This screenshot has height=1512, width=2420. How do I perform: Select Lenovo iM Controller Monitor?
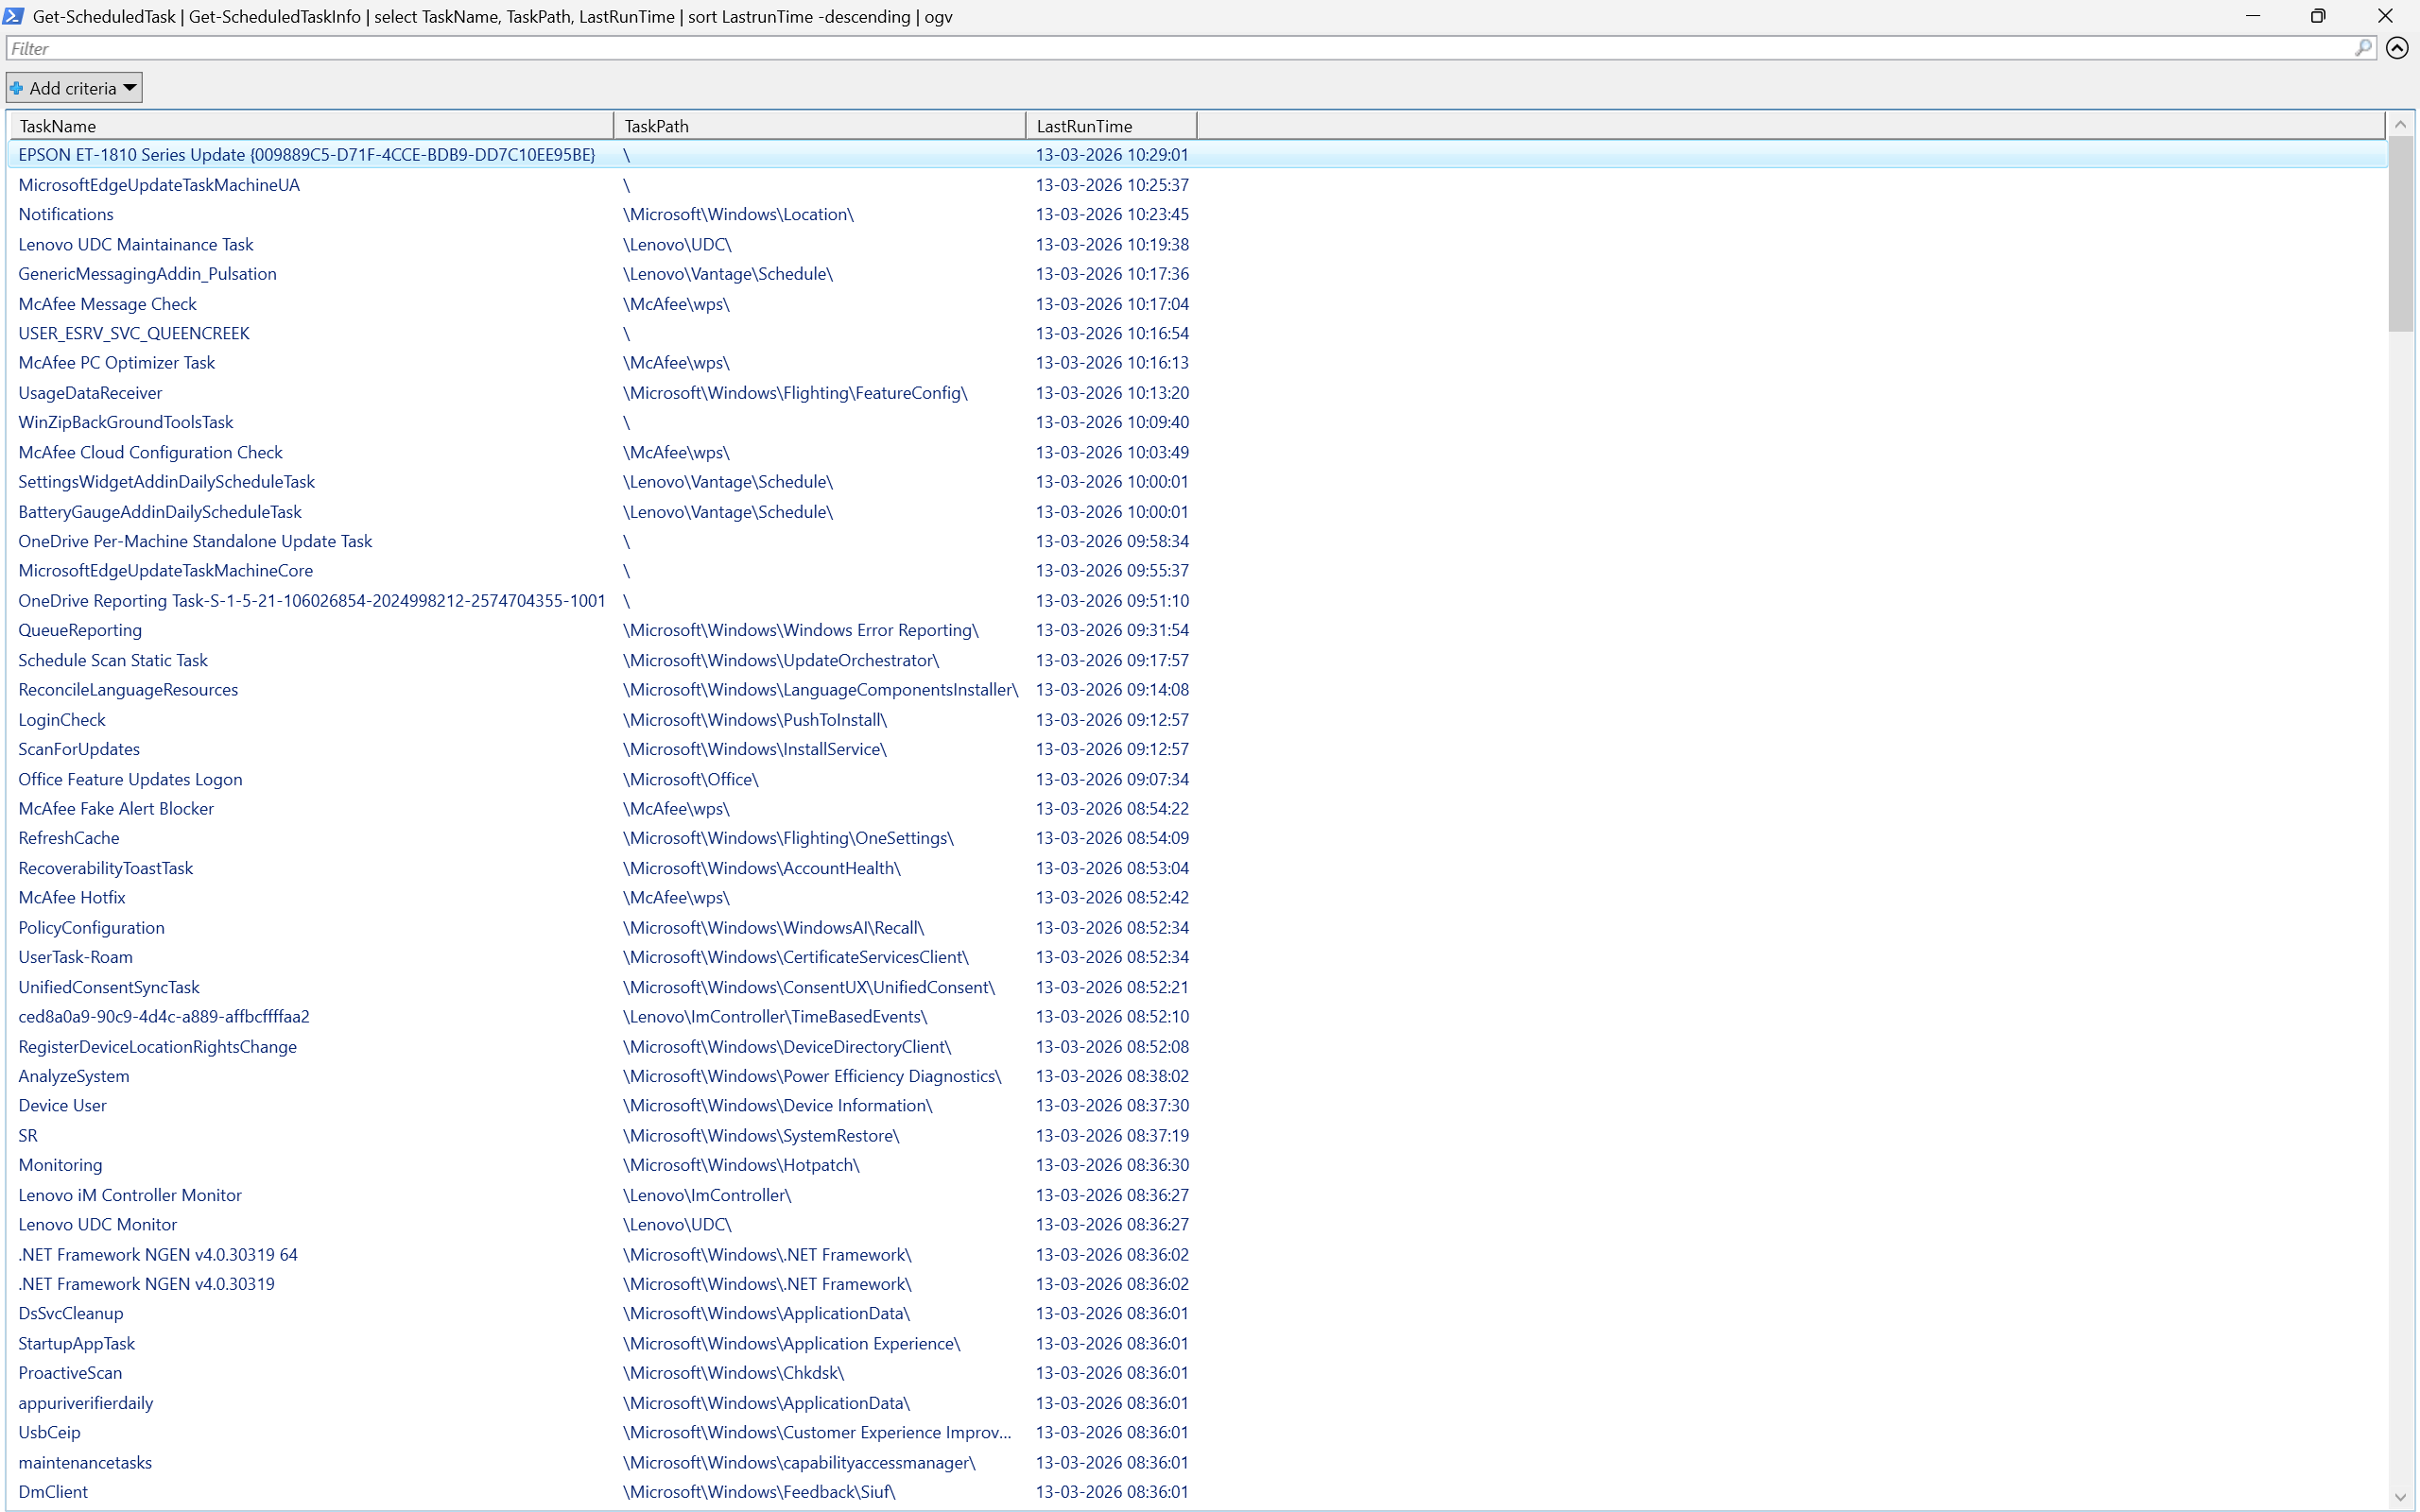1198,1195
